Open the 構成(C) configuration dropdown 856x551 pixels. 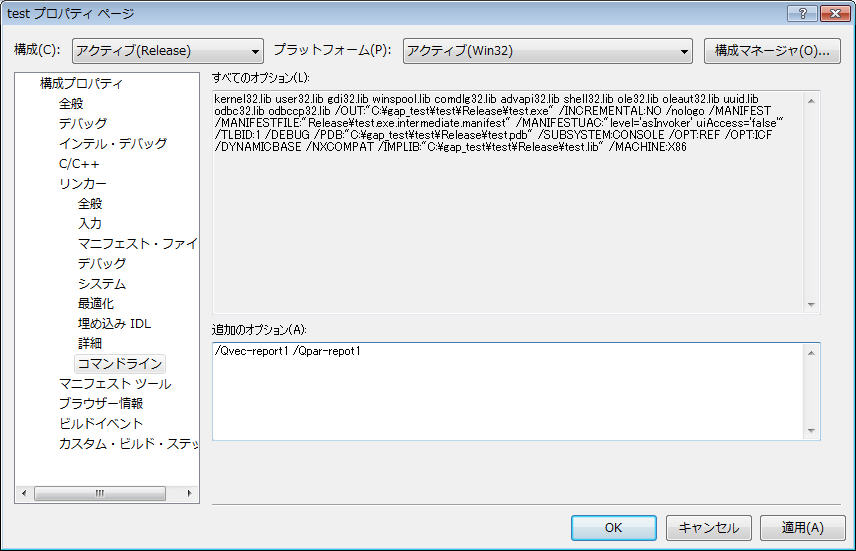[x=168, y=51]
